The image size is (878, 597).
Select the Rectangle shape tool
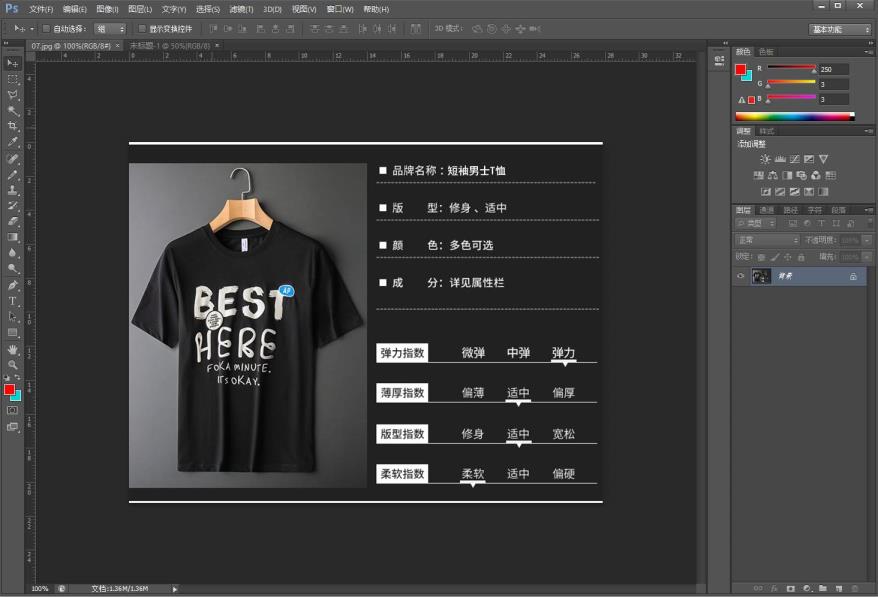pos(12,333)
